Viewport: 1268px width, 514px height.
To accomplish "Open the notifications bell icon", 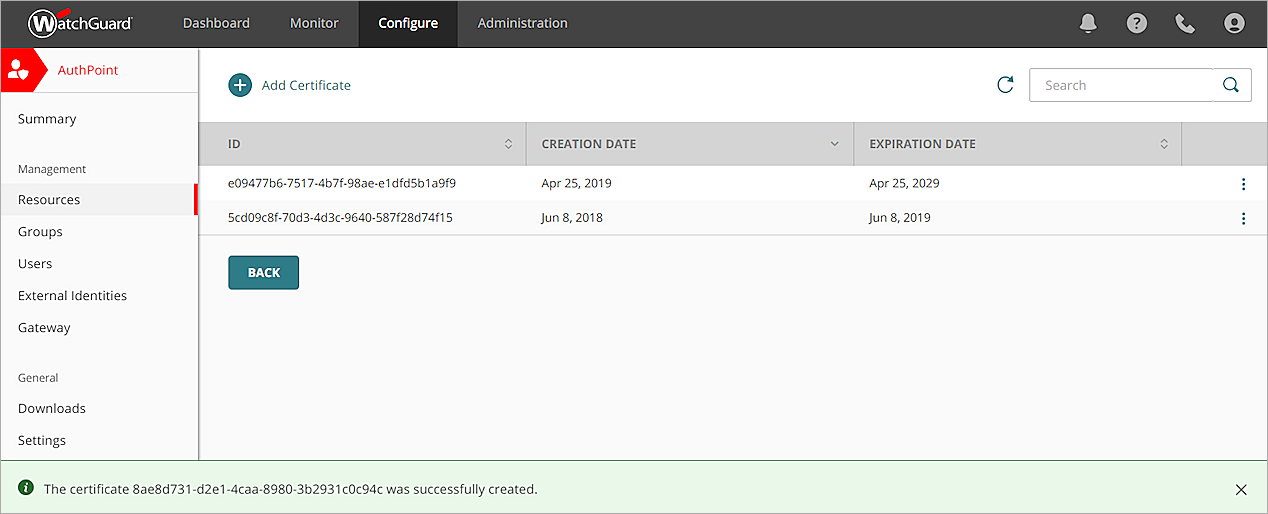I will 1089,23.
